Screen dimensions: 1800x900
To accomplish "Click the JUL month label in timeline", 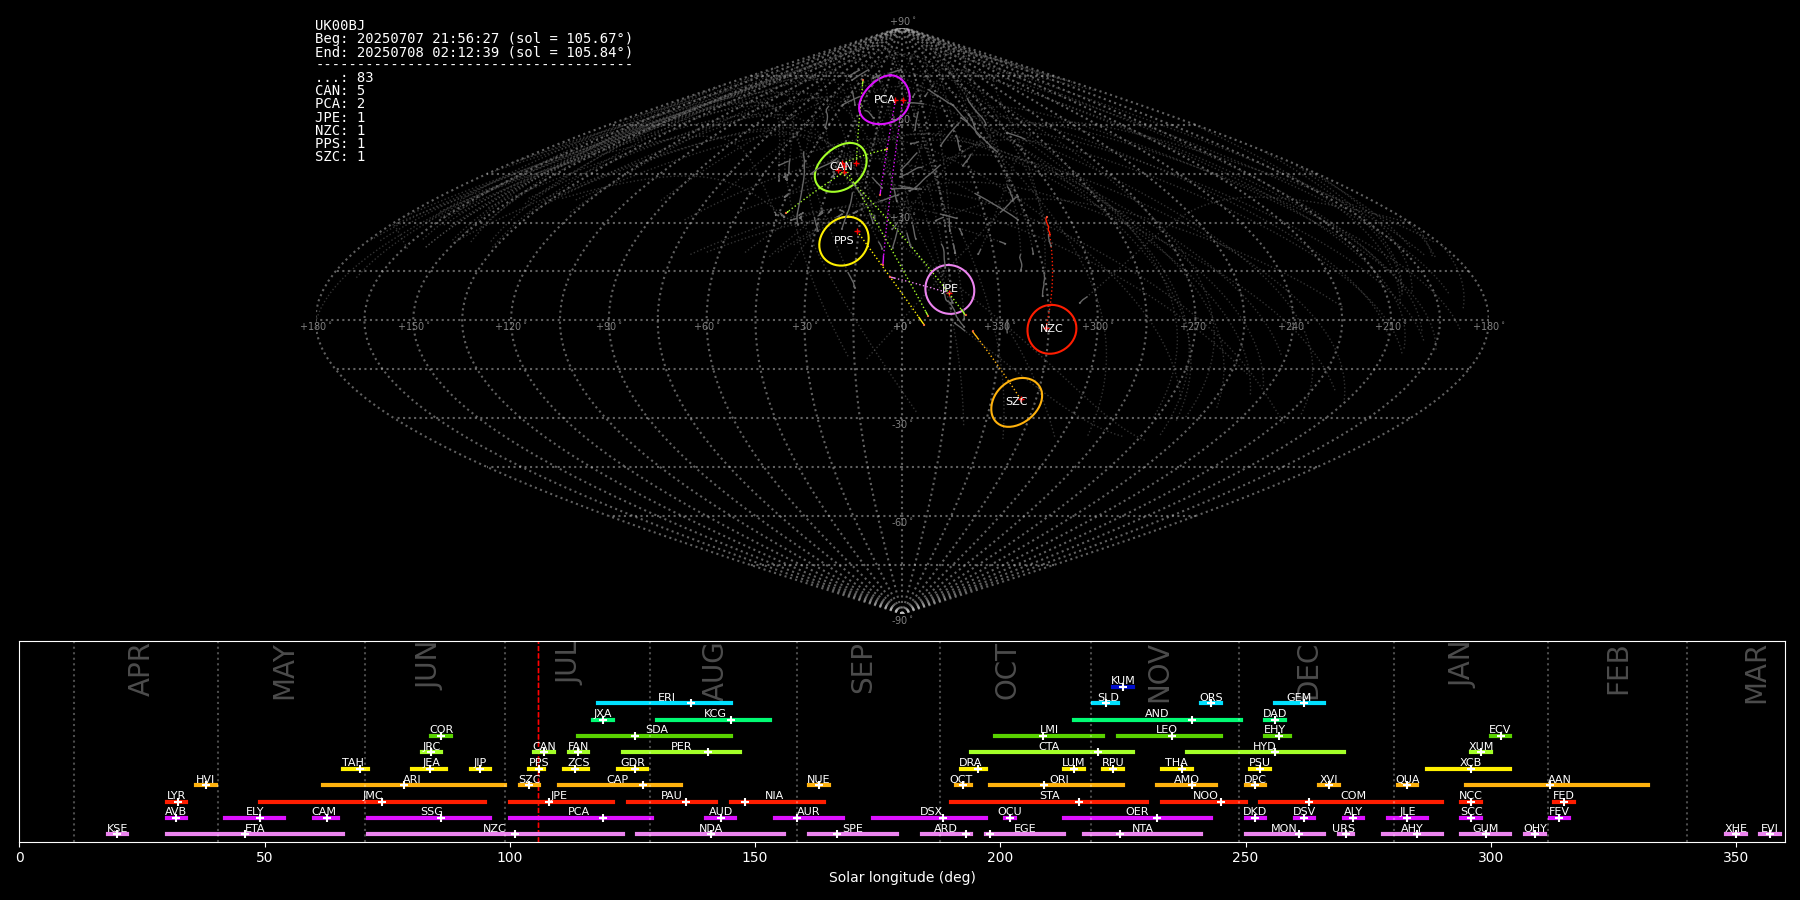I will (566, 663).
